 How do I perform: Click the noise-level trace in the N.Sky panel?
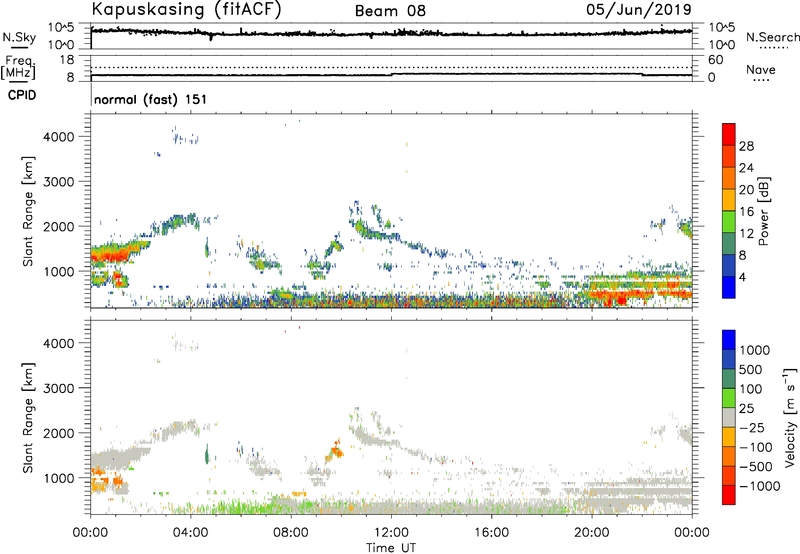pos(391,33)
